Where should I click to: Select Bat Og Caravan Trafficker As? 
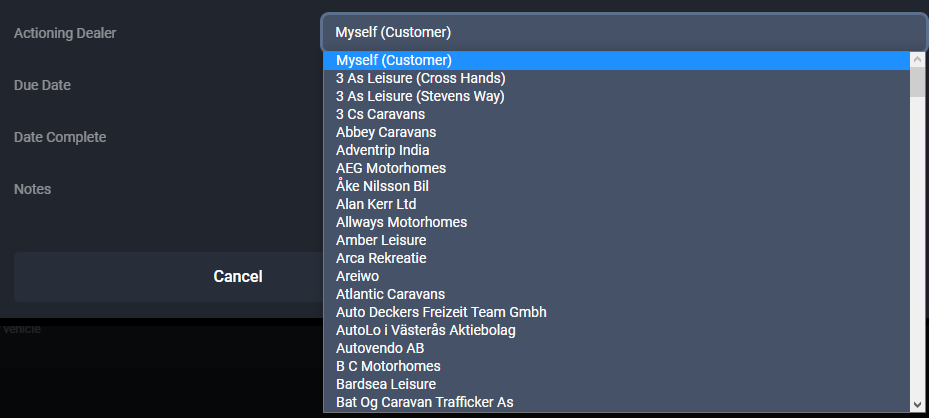(424, 402)
